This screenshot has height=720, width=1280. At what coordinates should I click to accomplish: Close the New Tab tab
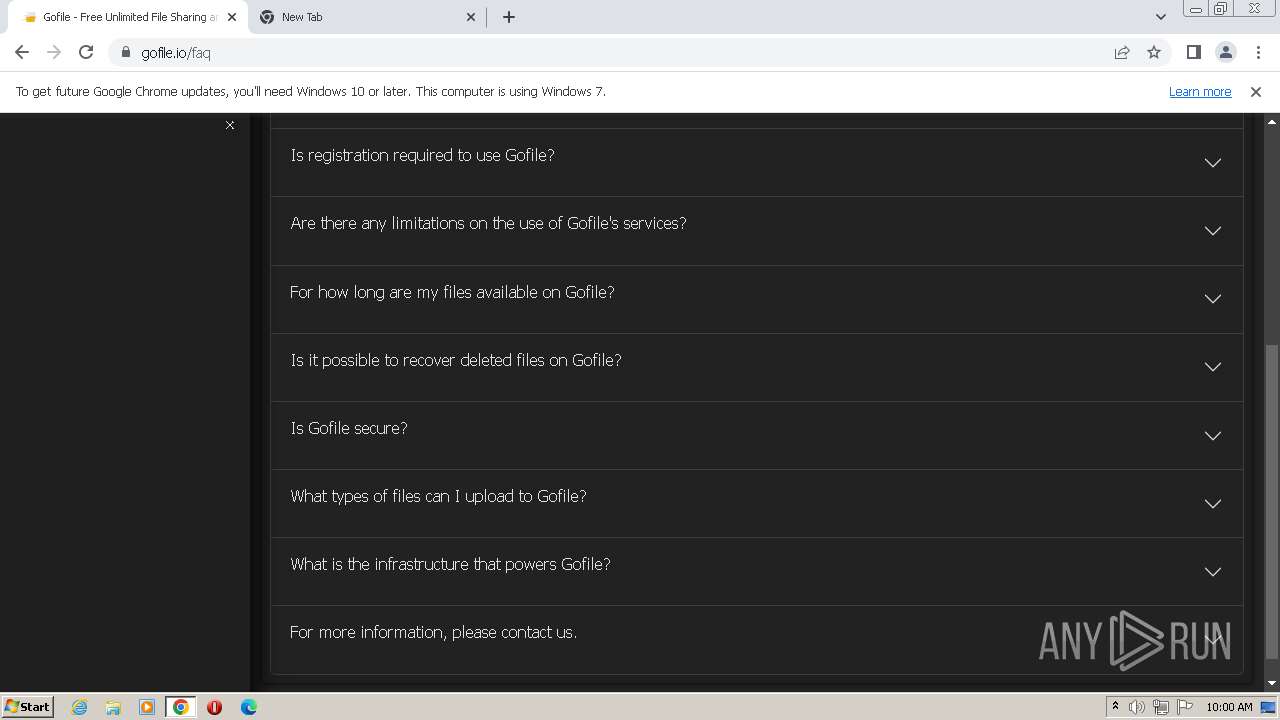(472, 17)
